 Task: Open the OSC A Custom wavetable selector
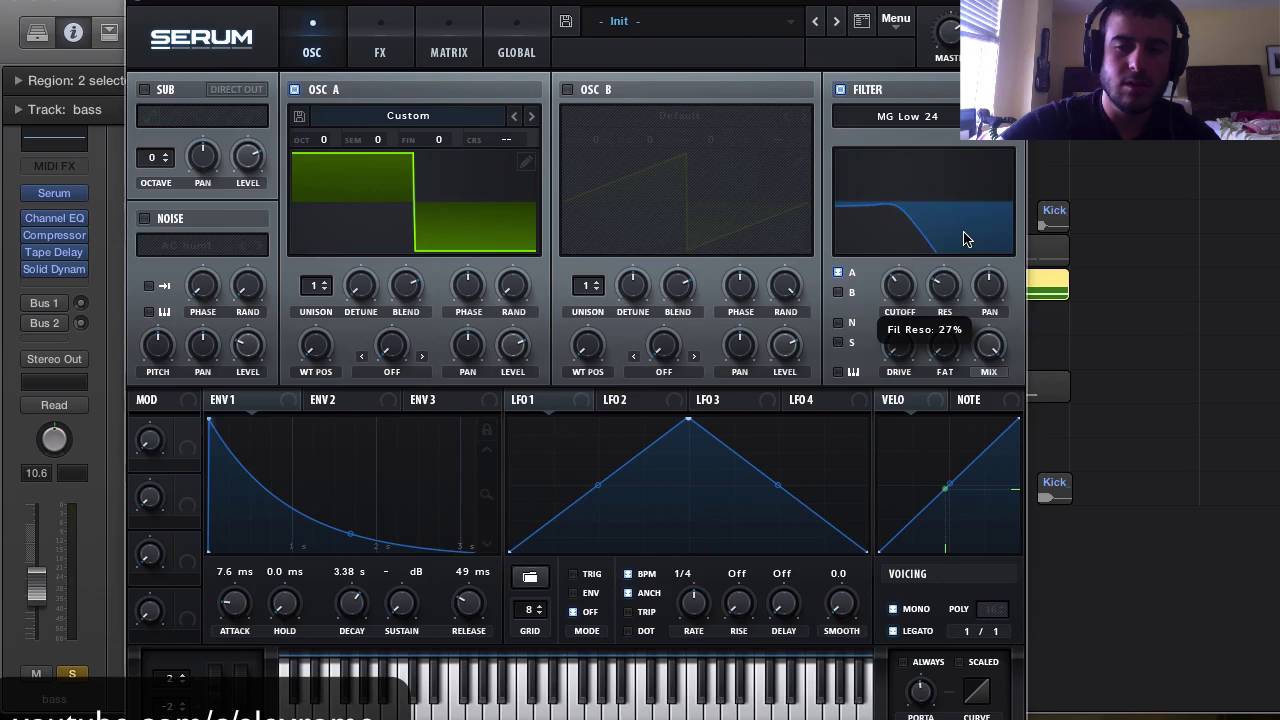click(x=408, y=116)
